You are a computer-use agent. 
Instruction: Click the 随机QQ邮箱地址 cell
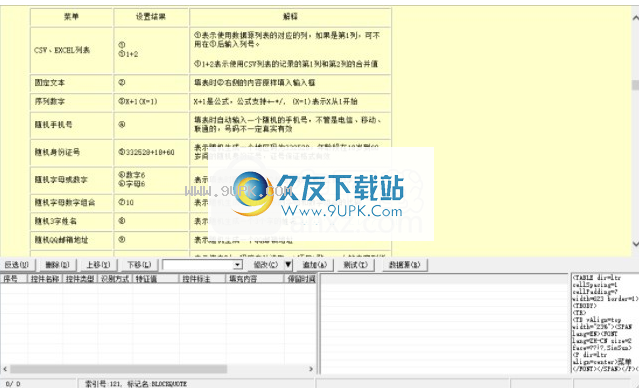(x=71, y=240)
